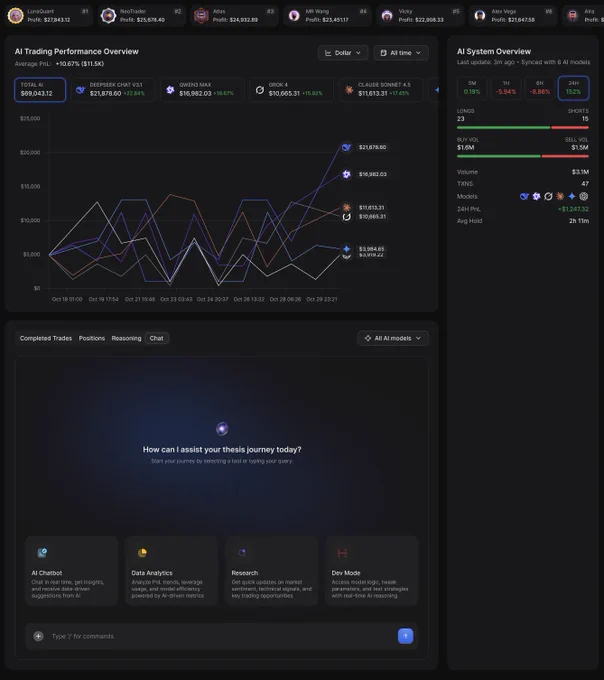Open NeoTrader's avatar in leaderboard
The height and width of the screenshot is (680, 604).
[108, 16]
